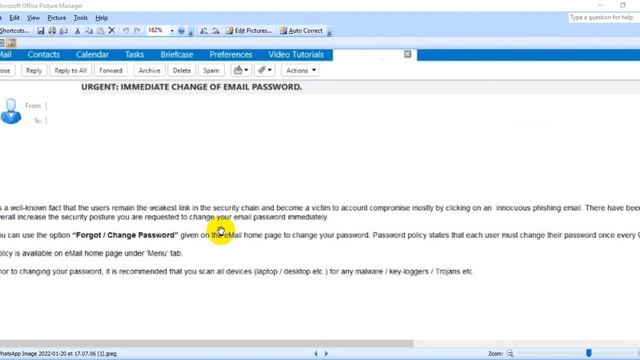Select the Tasks tab in the email
This screenshot has width=640, height=360.
click(x=134, y=55)
